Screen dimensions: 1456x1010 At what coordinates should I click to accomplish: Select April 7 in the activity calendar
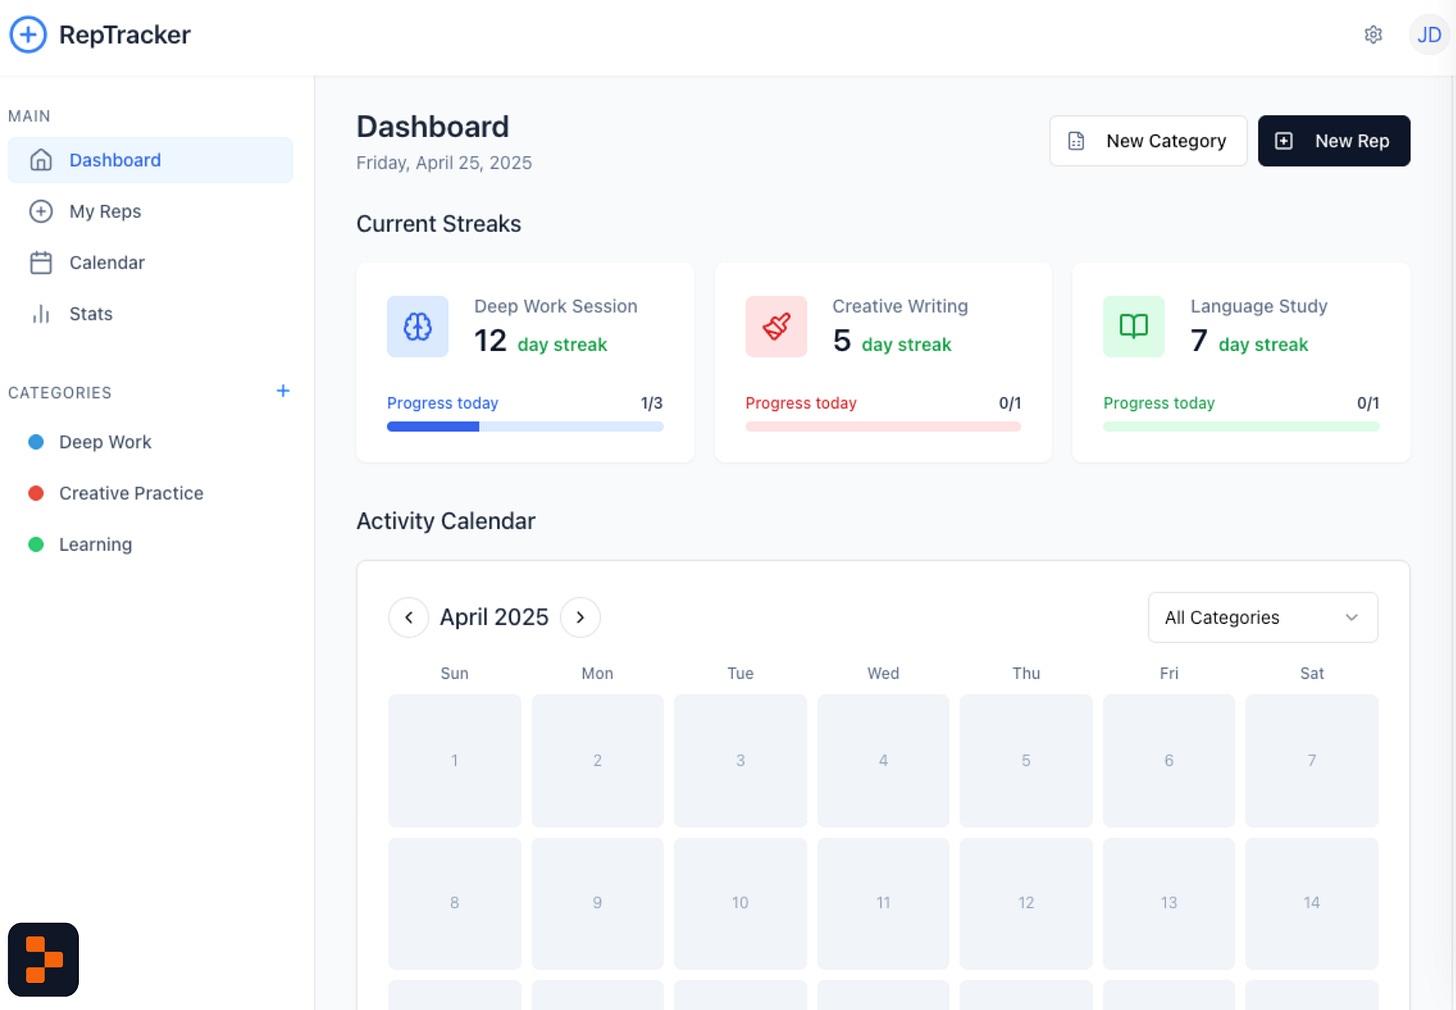tap(1312, 761)
